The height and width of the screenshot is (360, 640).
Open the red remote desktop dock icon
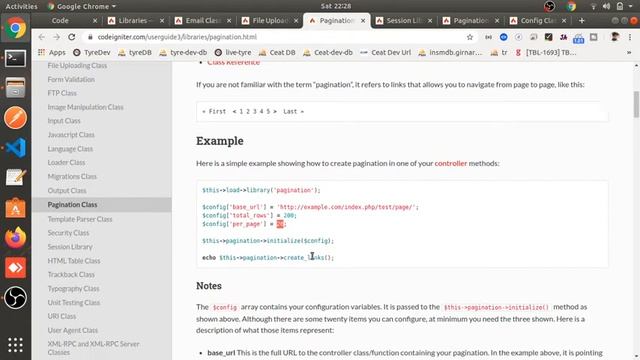16,268
